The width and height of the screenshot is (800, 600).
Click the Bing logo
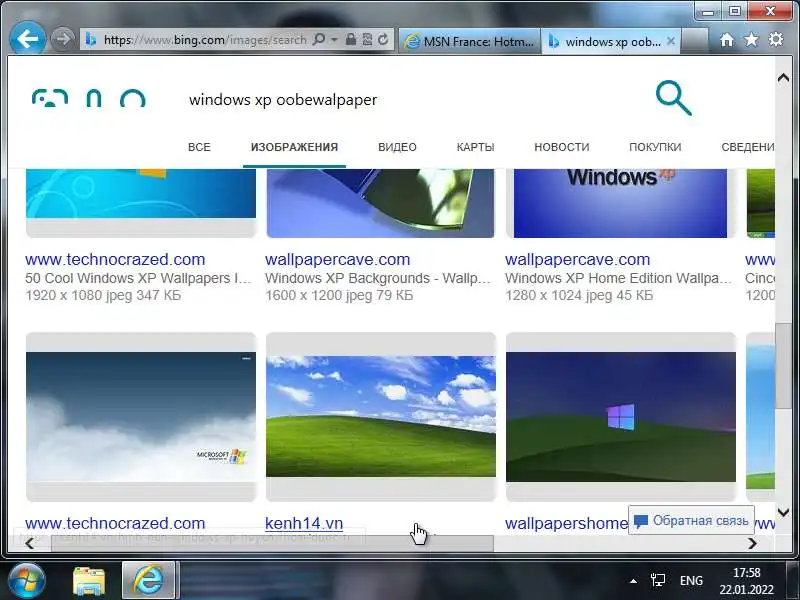pos(89,98)
